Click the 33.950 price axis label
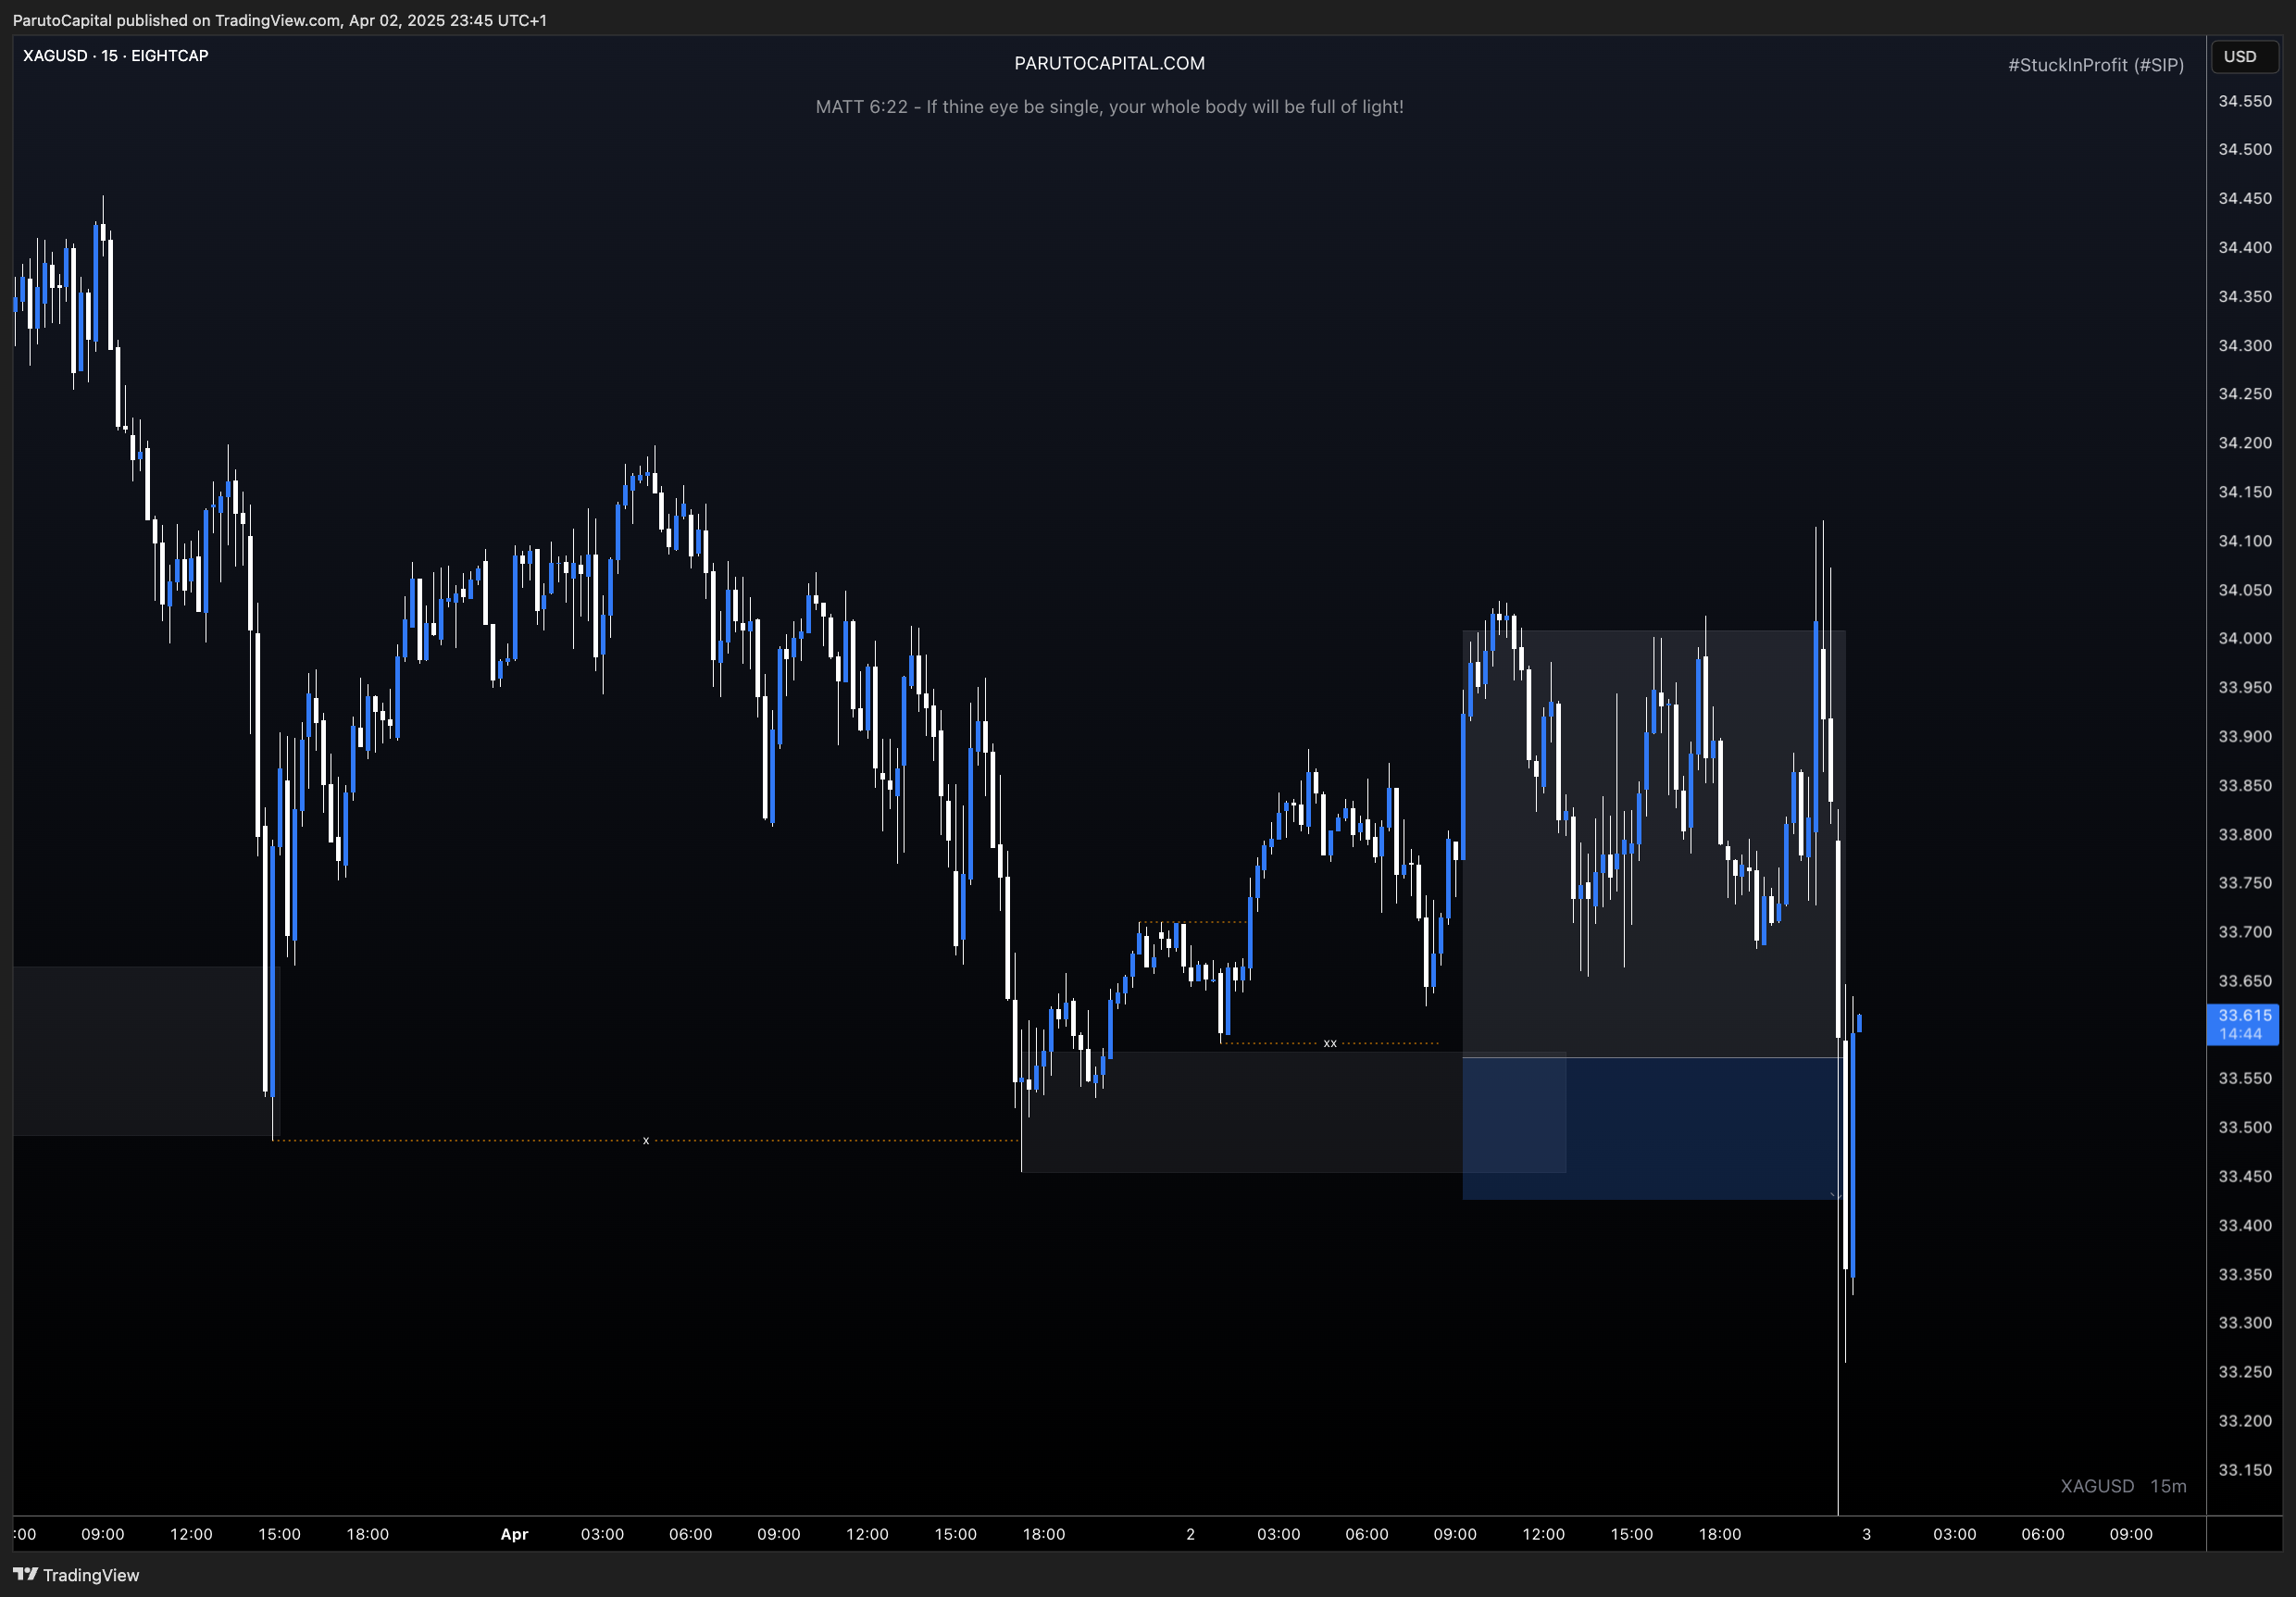The image size is (2296, 1597). pyautogui.click(x=2245, y=687)
